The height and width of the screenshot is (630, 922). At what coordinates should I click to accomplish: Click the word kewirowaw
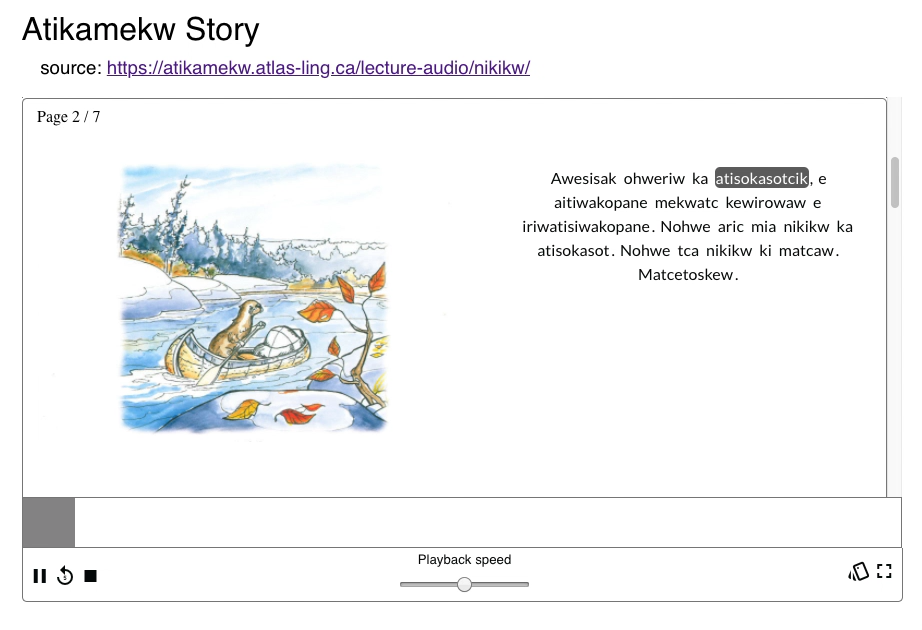point(766,203)
